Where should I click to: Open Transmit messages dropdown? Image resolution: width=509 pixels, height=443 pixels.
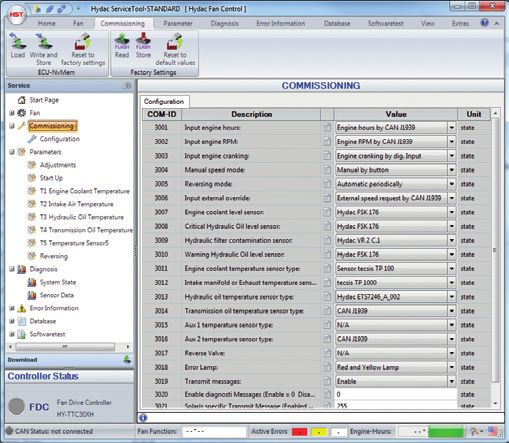pyautogui.click(x=452, y=381)
